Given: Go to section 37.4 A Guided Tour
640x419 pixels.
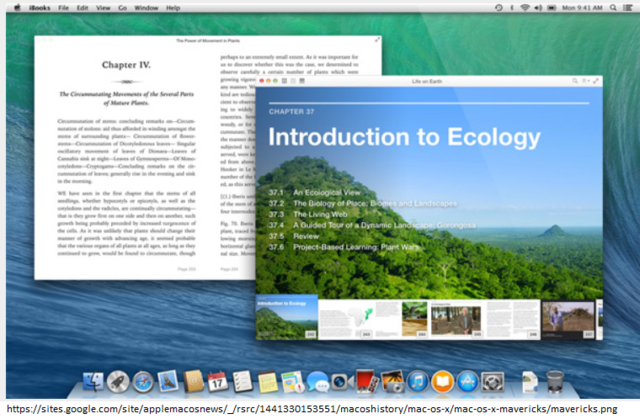Looking at the screenshot, I should [x=372, y=225].
